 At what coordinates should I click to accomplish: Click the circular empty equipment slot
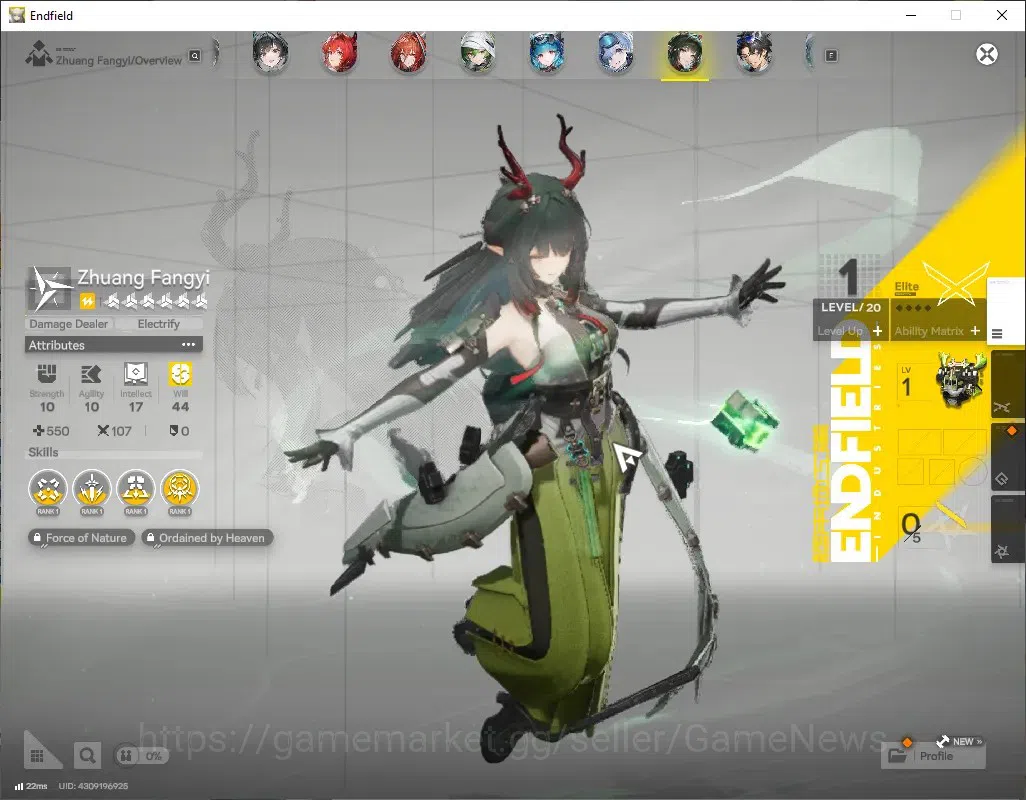click(972, 470)
